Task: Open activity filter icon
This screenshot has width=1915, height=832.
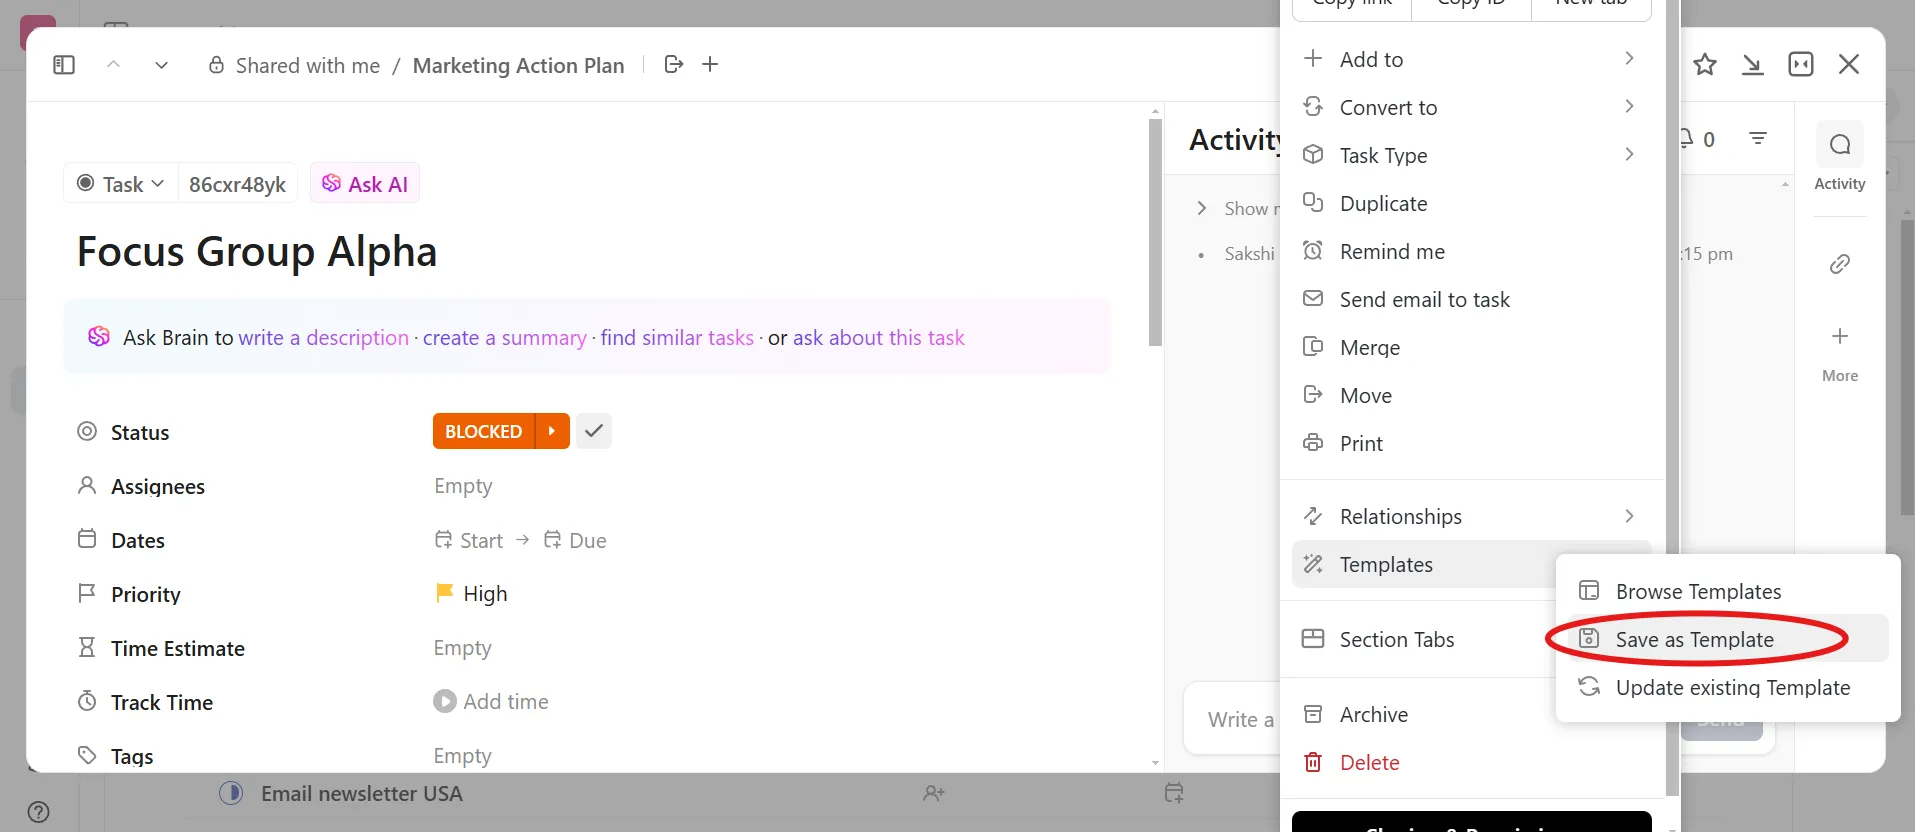Action: 1758,138
